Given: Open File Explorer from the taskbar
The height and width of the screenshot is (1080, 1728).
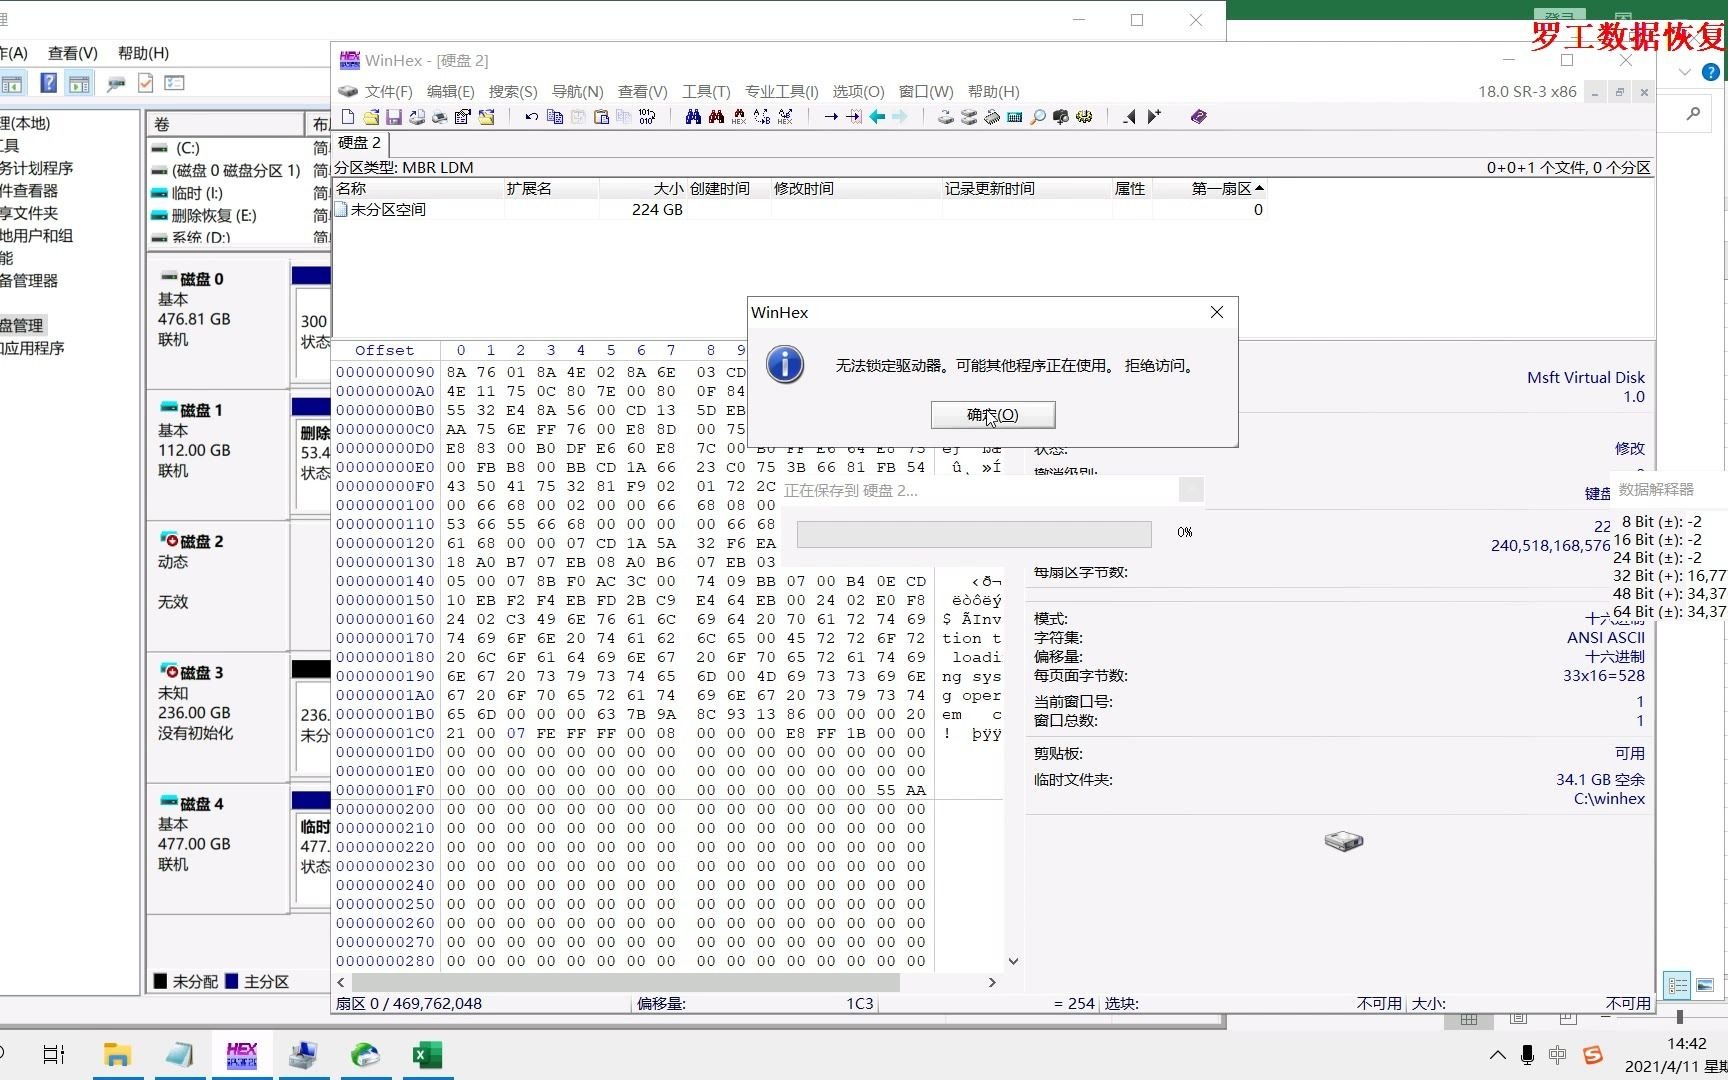Looking at the screenshot, I should 117,1055.
